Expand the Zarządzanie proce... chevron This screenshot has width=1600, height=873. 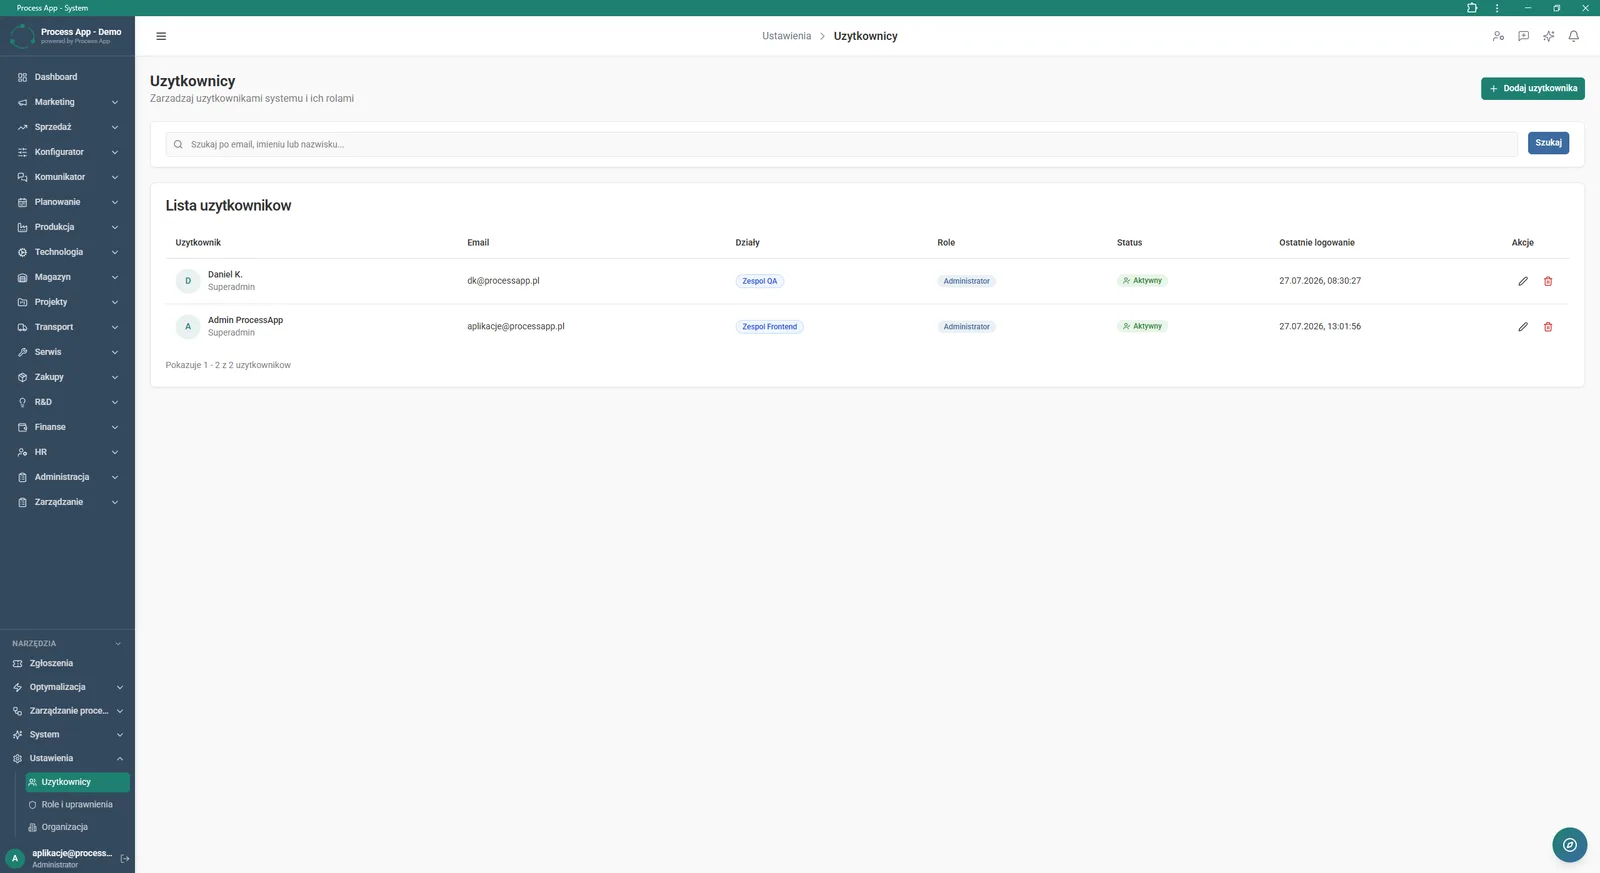click(120, 711)
